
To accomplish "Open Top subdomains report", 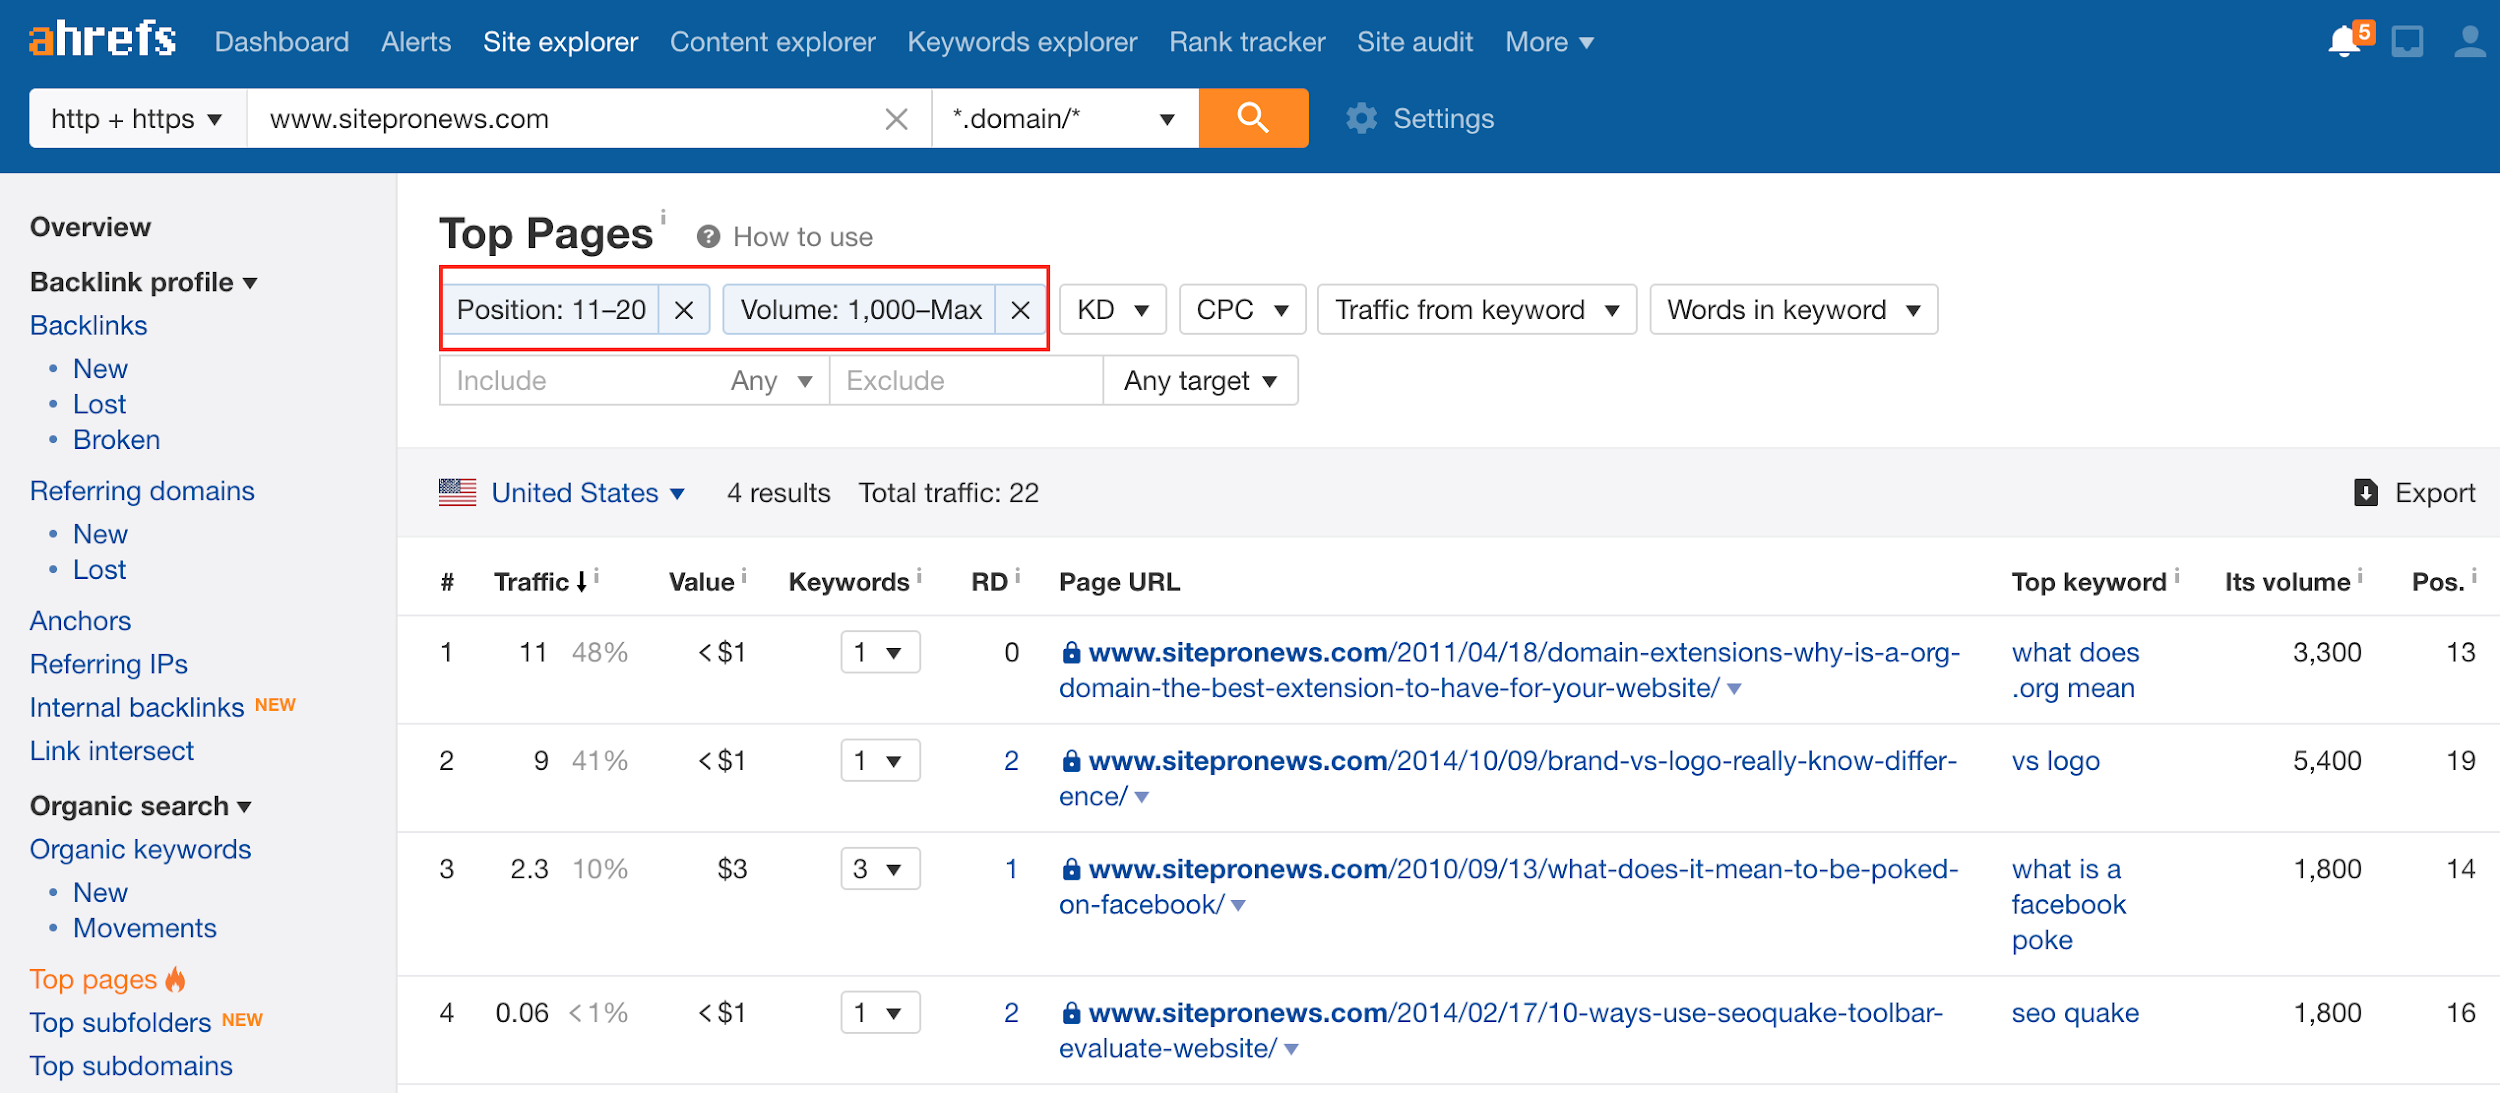I will (x=131, y=1066).
